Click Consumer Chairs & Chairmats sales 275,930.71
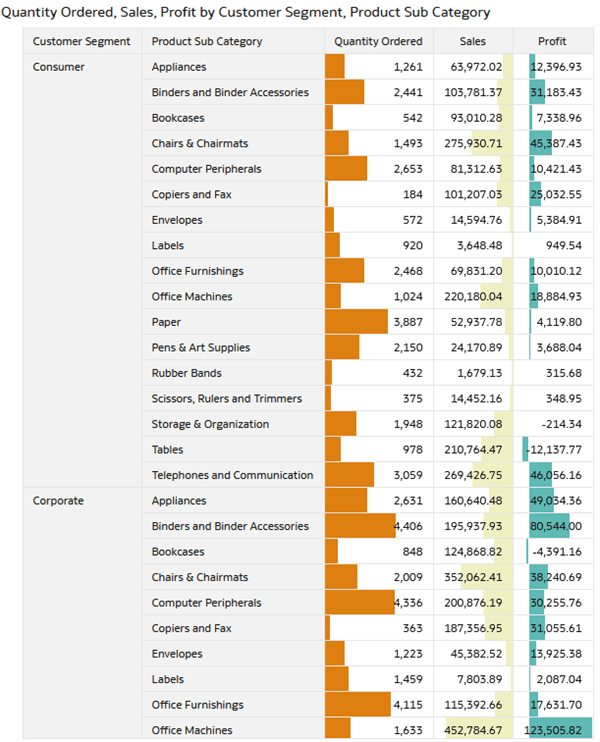600x742 pixels. [x=473, y=143]
